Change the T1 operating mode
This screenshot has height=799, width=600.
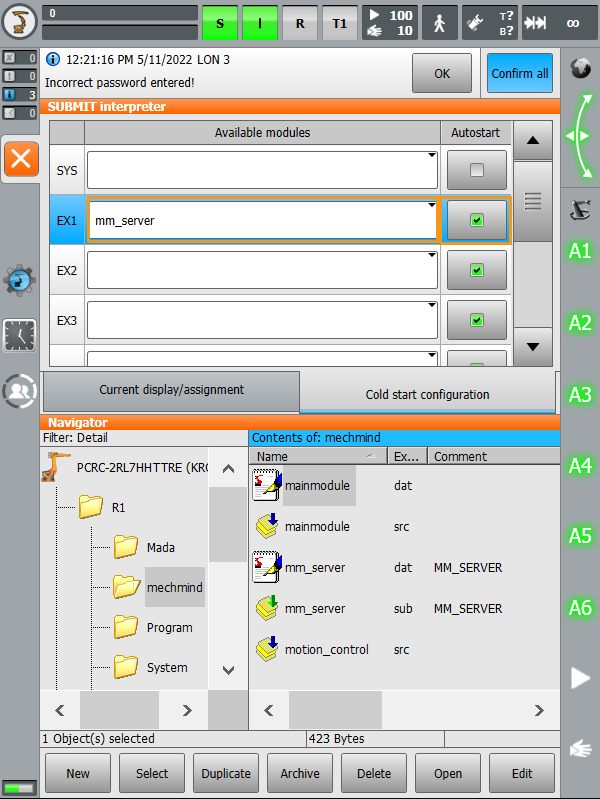click(x=340, y=23)
